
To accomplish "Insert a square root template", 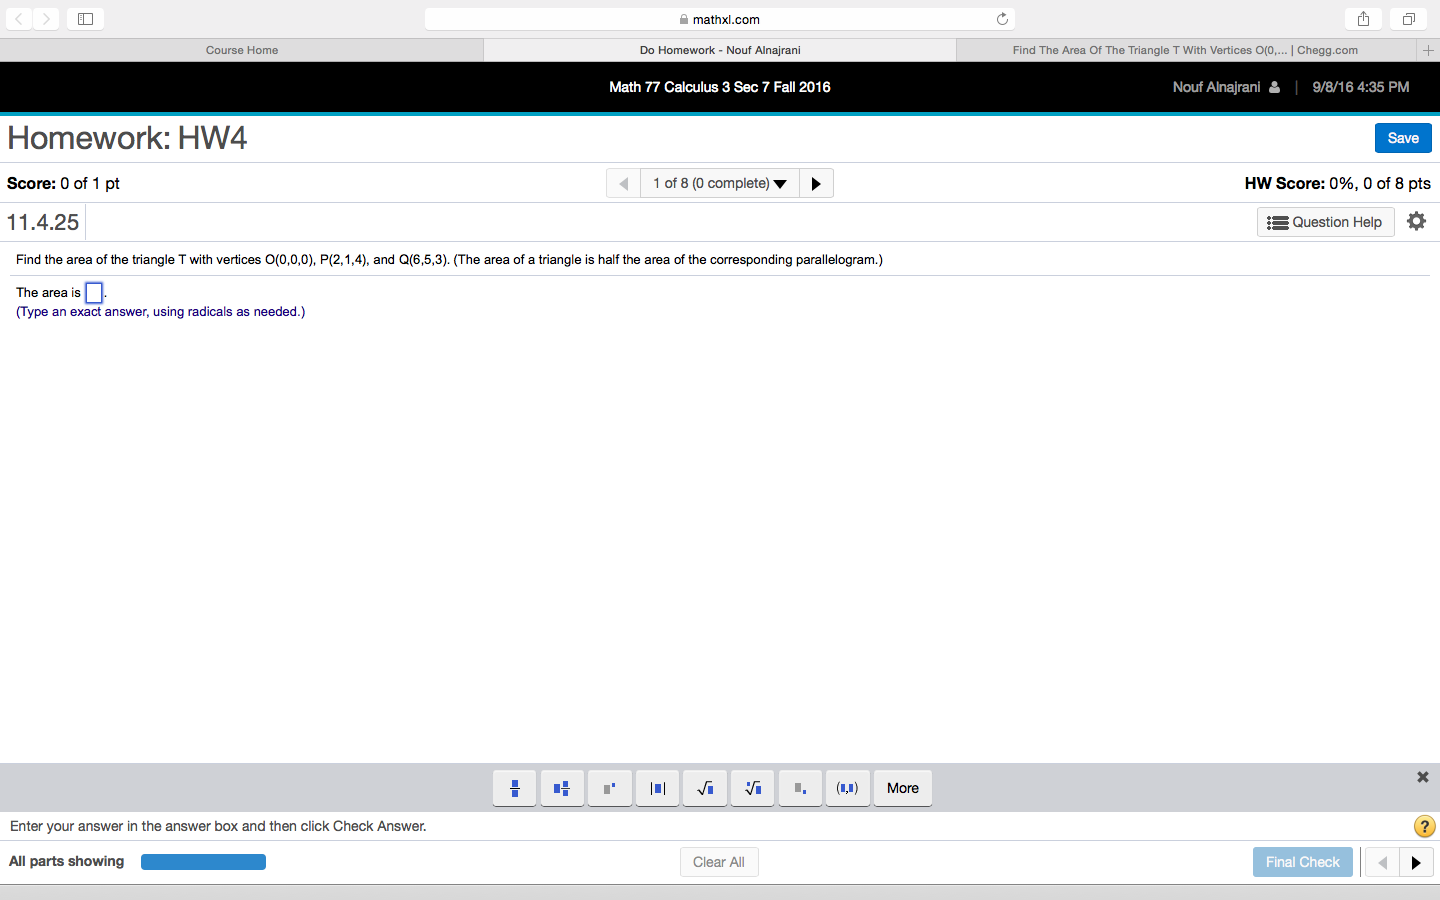I will point(705,788).
